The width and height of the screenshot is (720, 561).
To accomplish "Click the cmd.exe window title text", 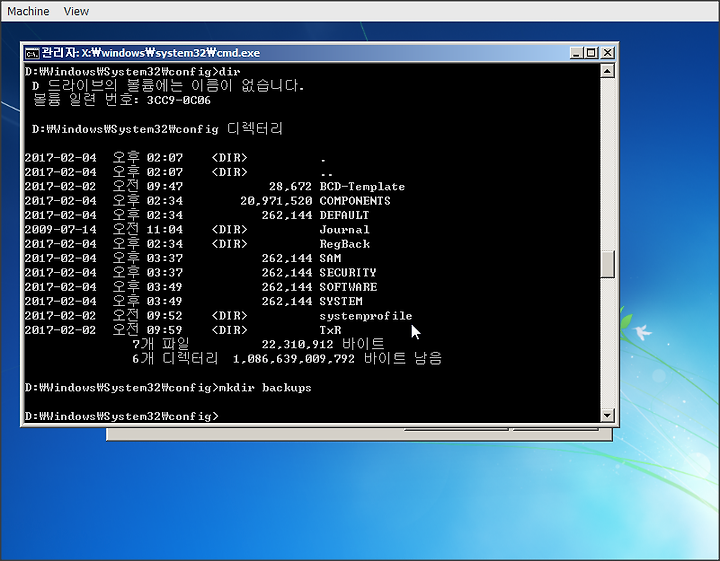I will [x=151, y=53].
